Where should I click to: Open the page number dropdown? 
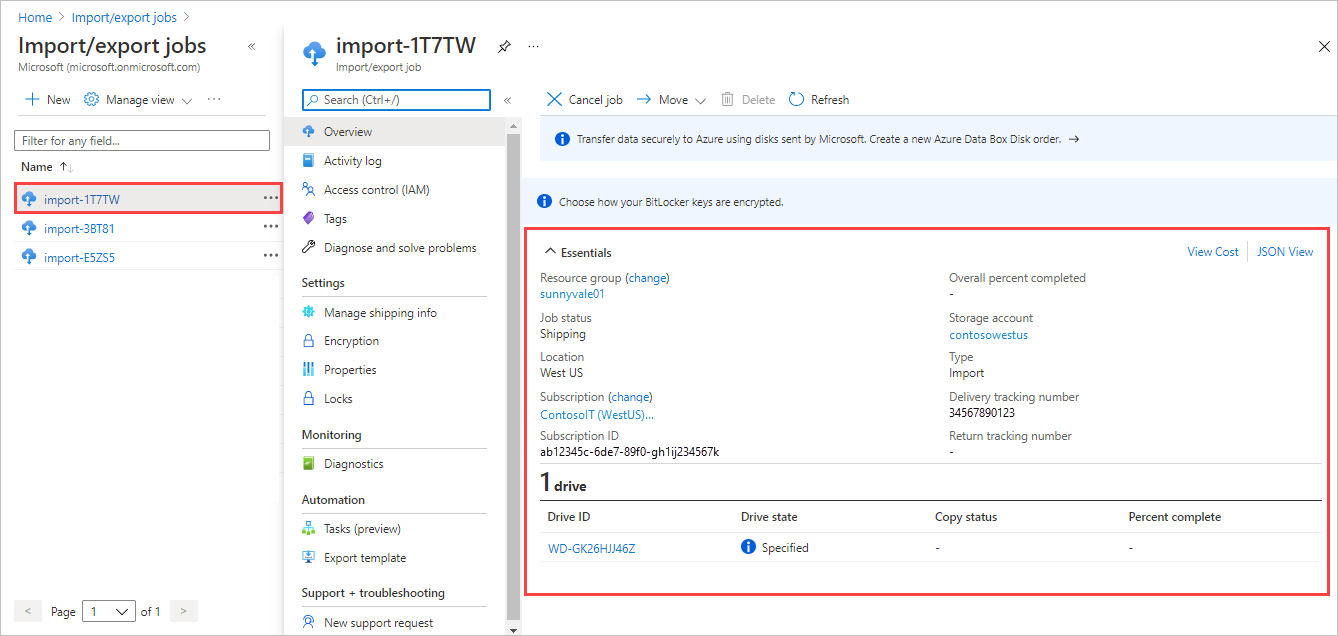click(108, 611)
